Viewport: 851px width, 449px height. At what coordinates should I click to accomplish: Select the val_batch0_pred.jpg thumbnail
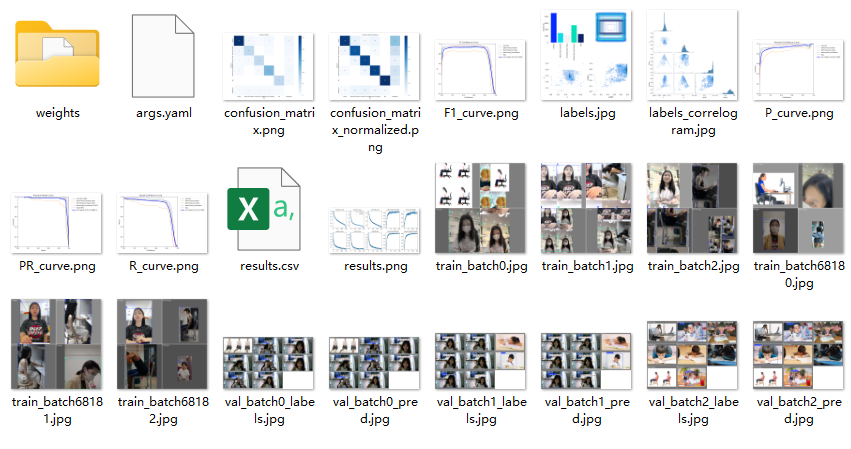pyautogui.click(x=374, y=363)
